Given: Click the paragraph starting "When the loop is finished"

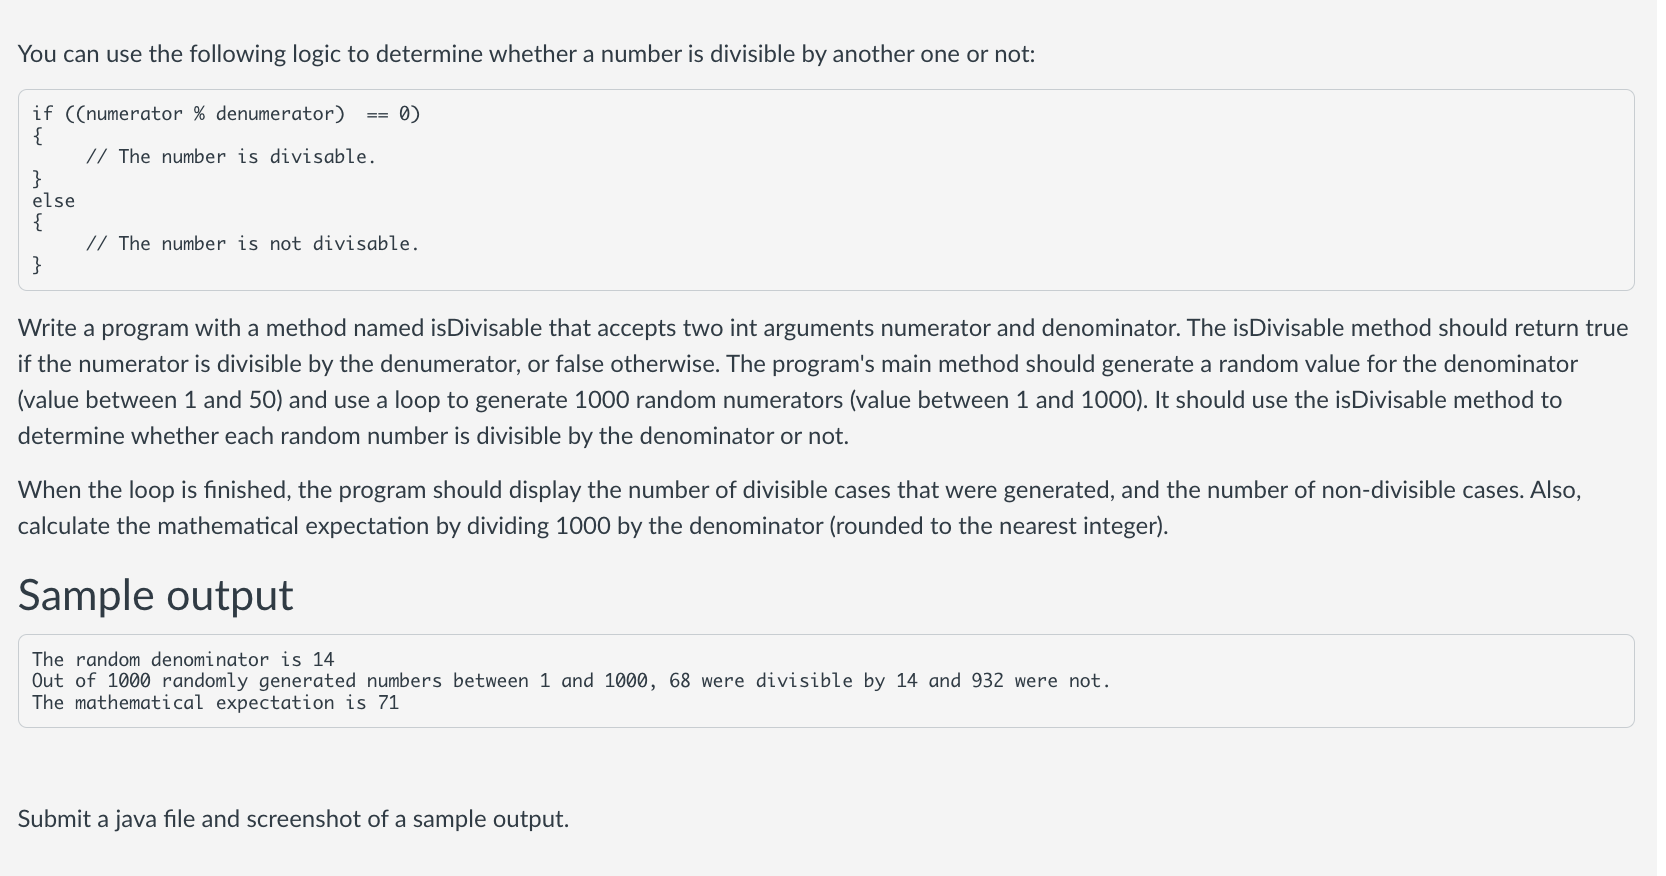Looking at the screenshot, I should [x=800, y=508].
